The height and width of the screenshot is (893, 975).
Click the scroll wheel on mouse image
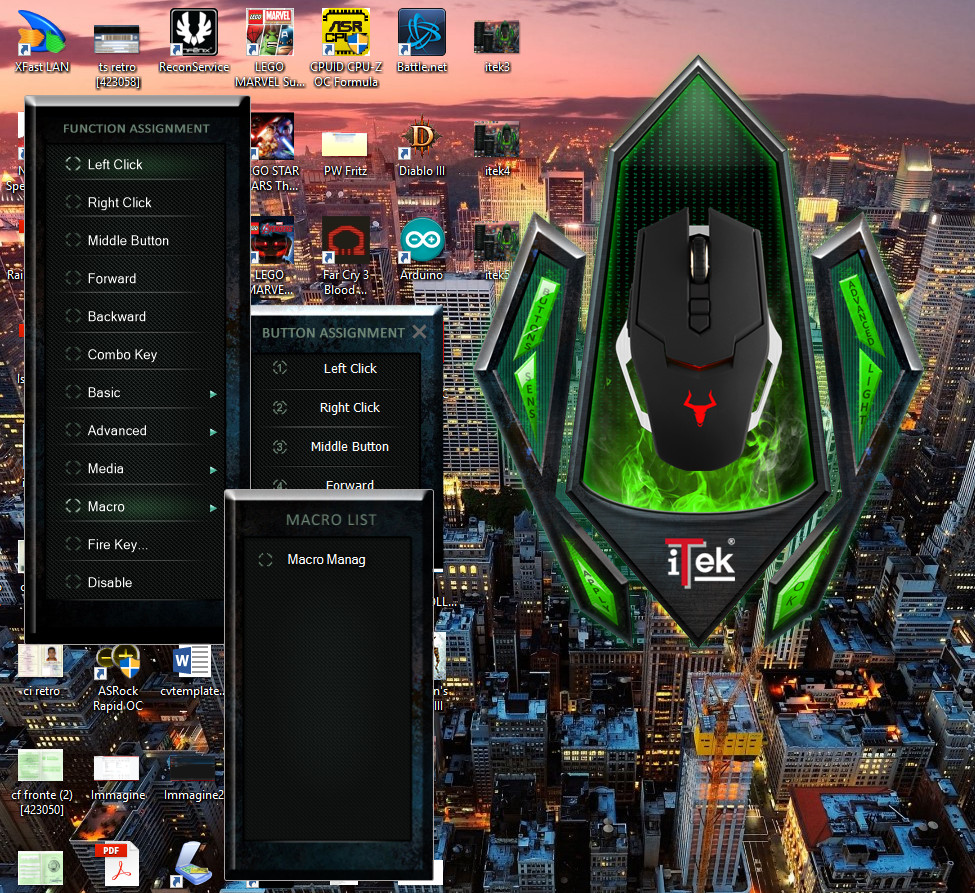[699, 258]
